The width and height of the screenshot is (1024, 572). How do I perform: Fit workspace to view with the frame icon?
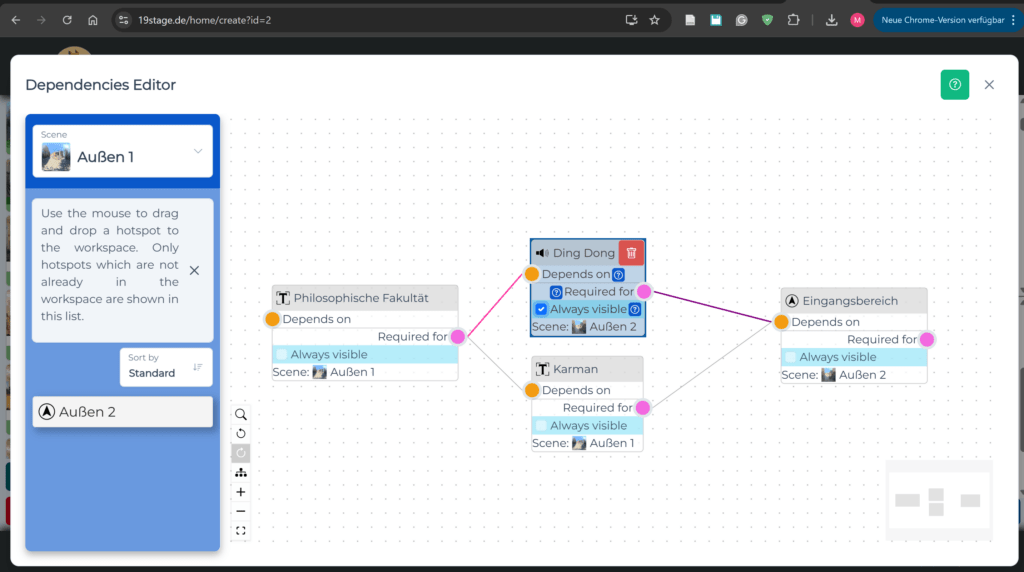pos(241,531)
